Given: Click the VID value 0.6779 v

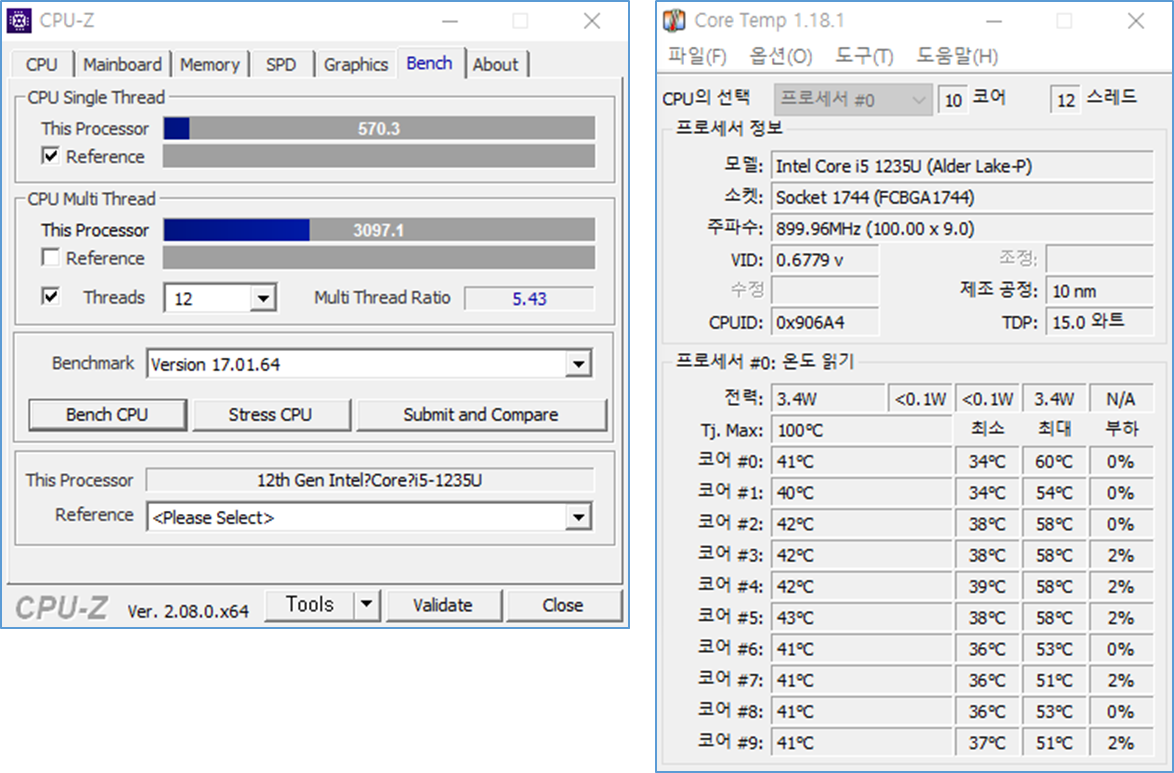Looking at the screenshot, I should click(824, 260).
